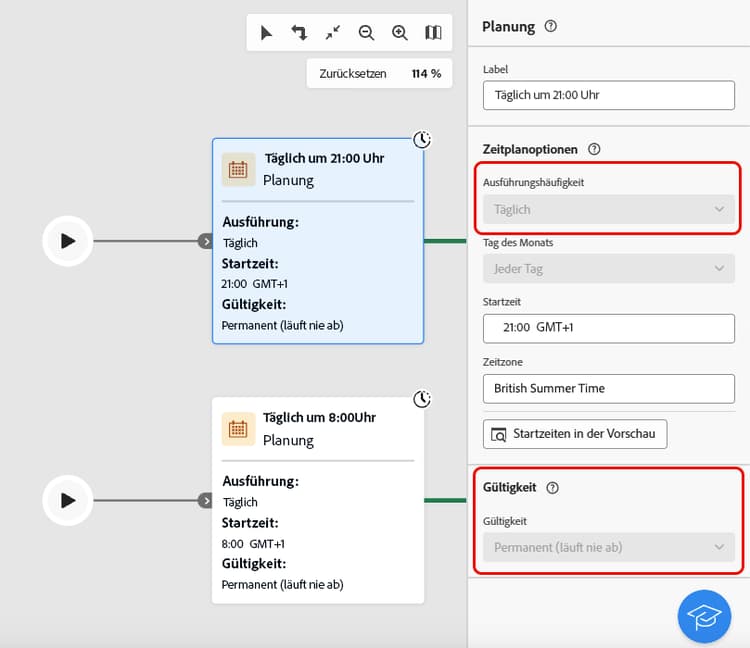Click the start play node before 21:00 schedule
750x648 pixels.
click(68, 241)
